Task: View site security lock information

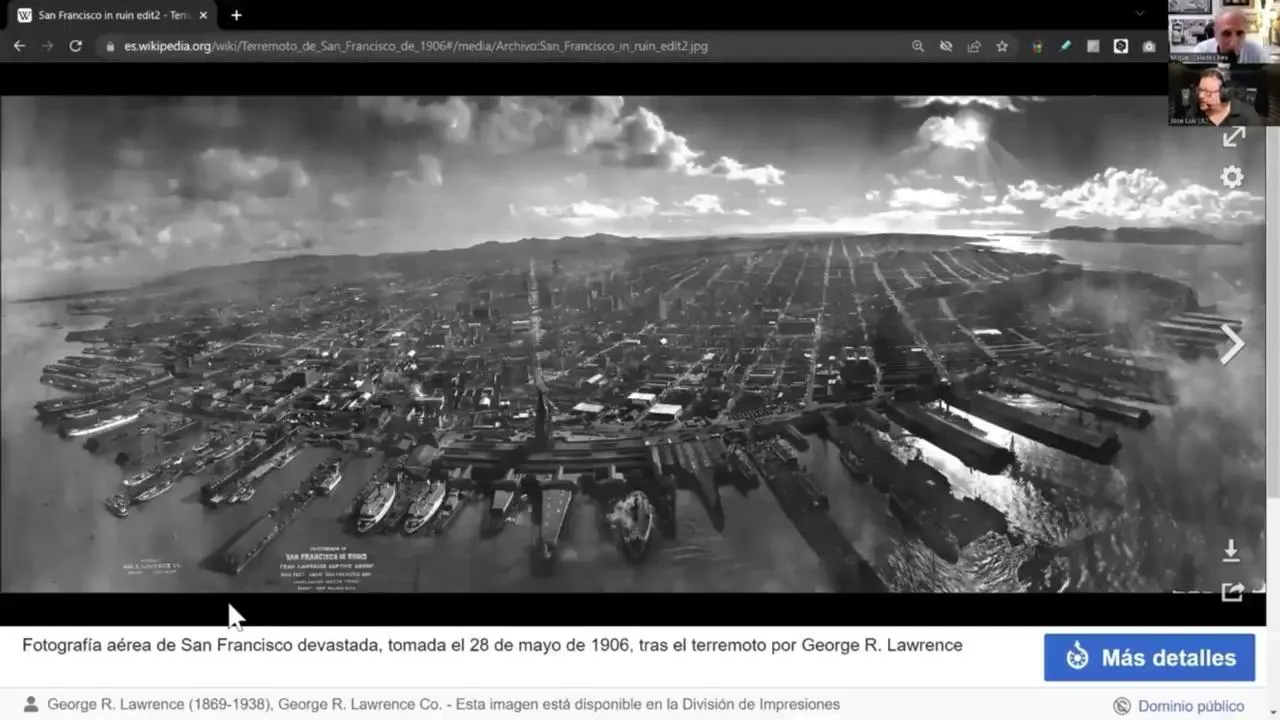Action: click(x=108, y=46)
